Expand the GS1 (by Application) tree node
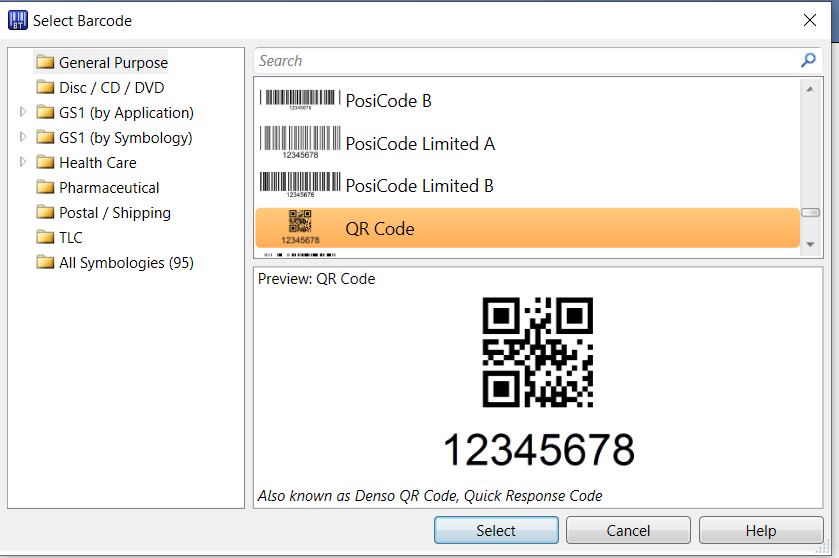Screen dimensions: 839x558 tap(22, 112)
